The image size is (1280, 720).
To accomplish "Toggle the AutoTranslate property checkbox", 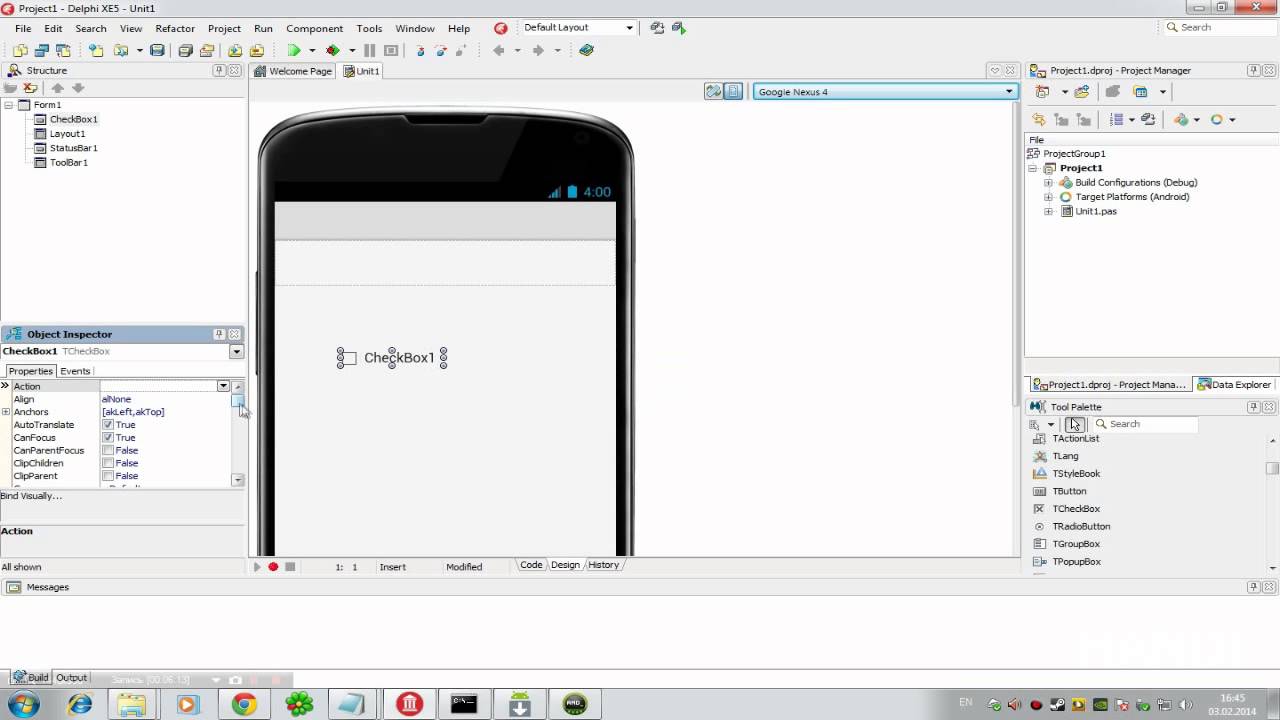I will (108, 425).
